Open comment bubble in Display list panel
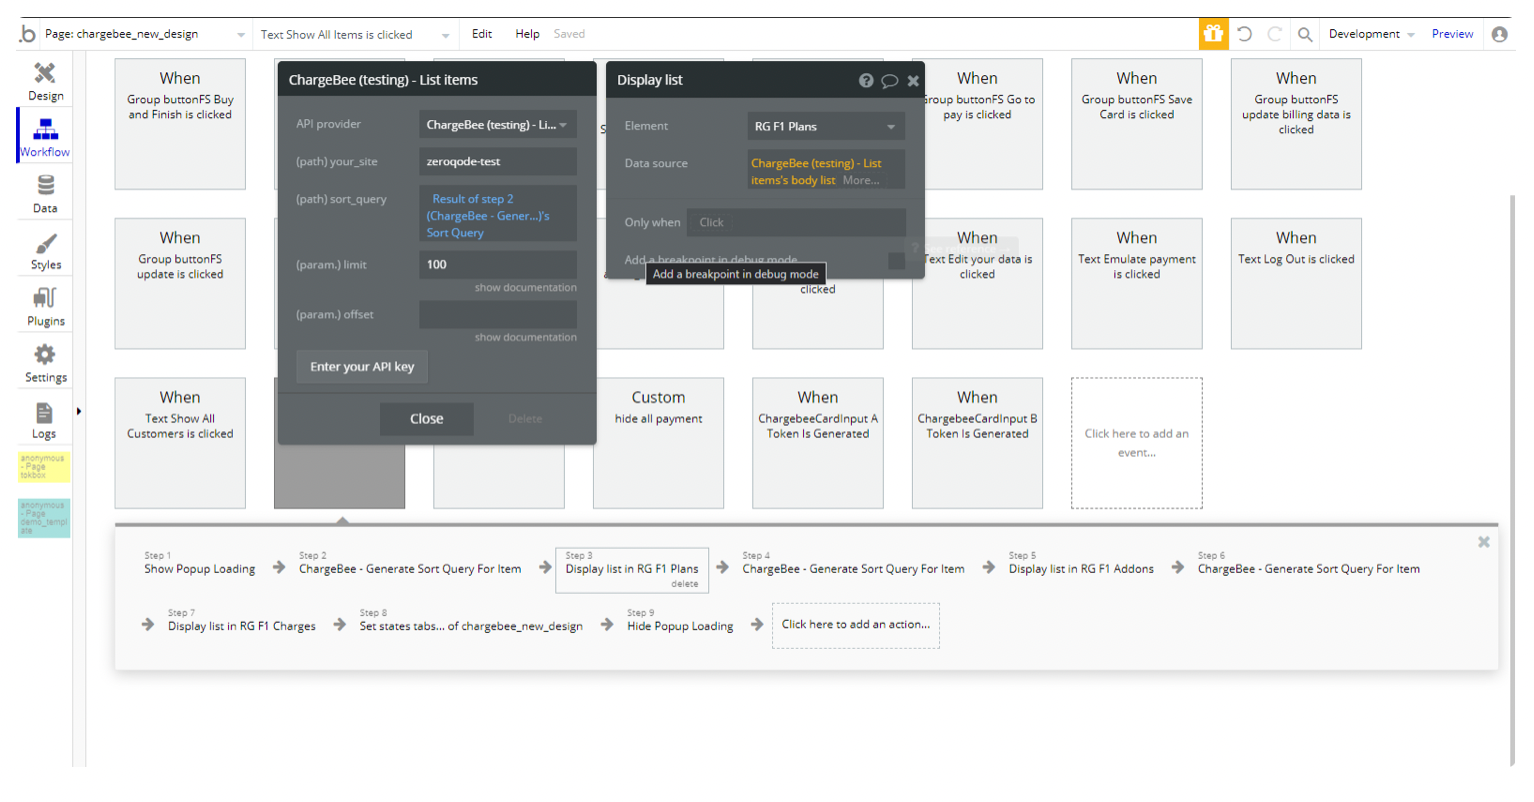This screenshot has height=802, width=1534. tap(889, 81)
